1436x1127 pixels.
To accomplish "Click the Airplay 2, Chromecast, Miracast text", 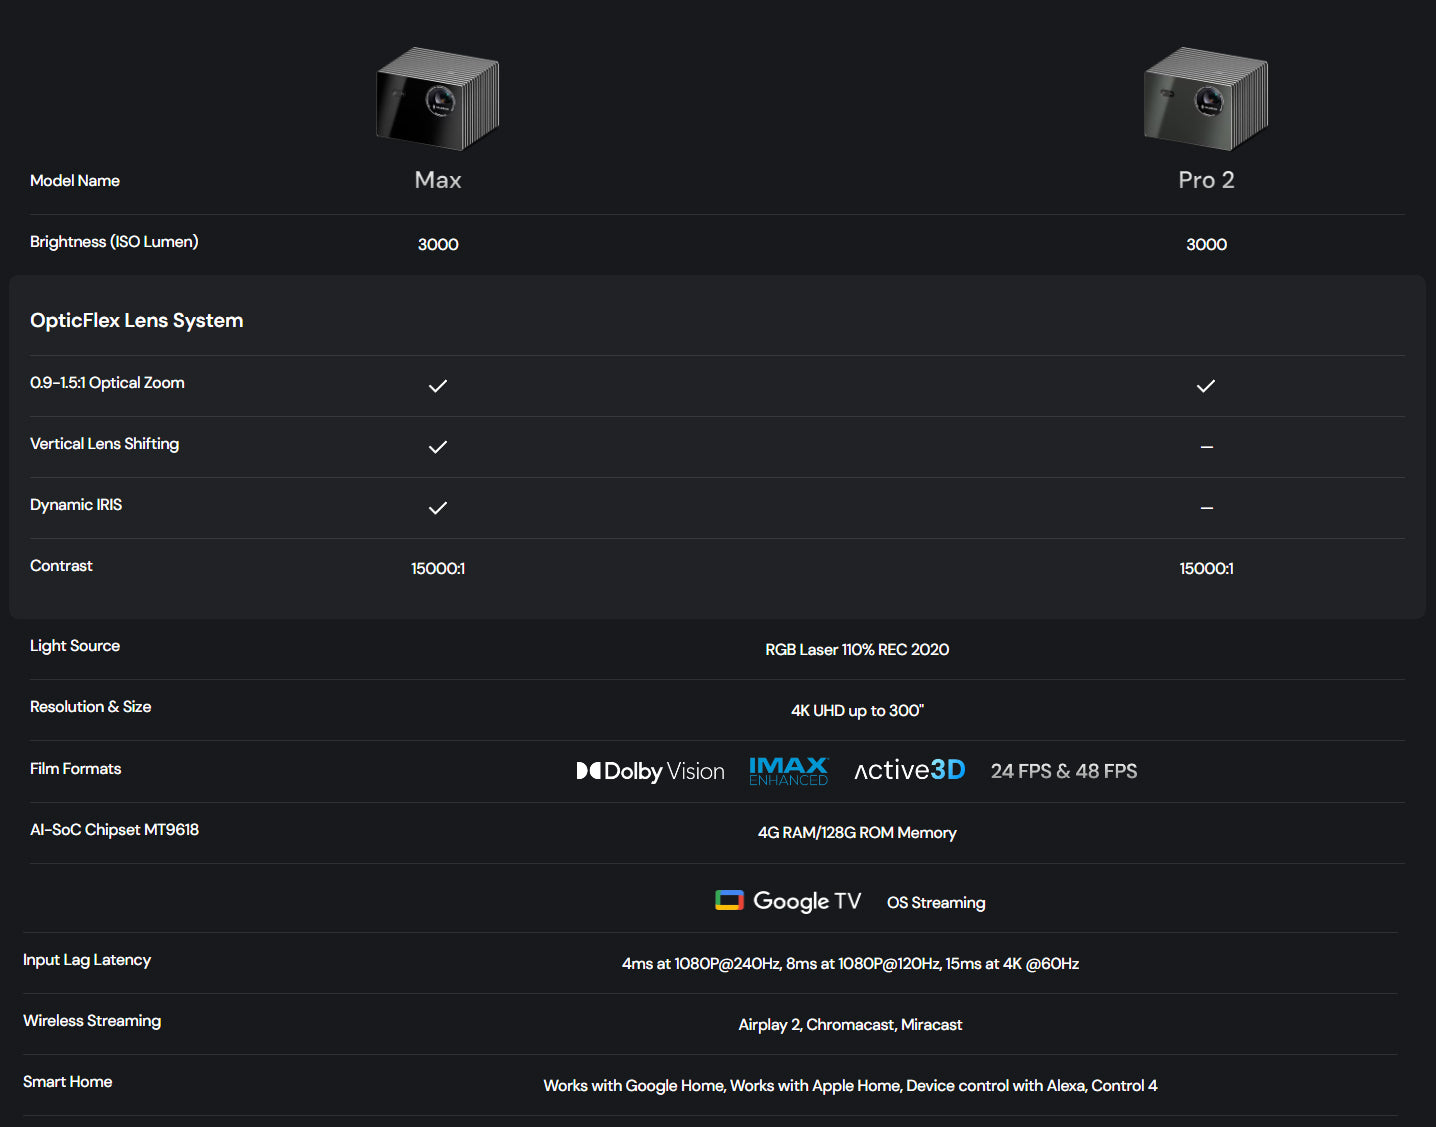I will coord(850,1025).
